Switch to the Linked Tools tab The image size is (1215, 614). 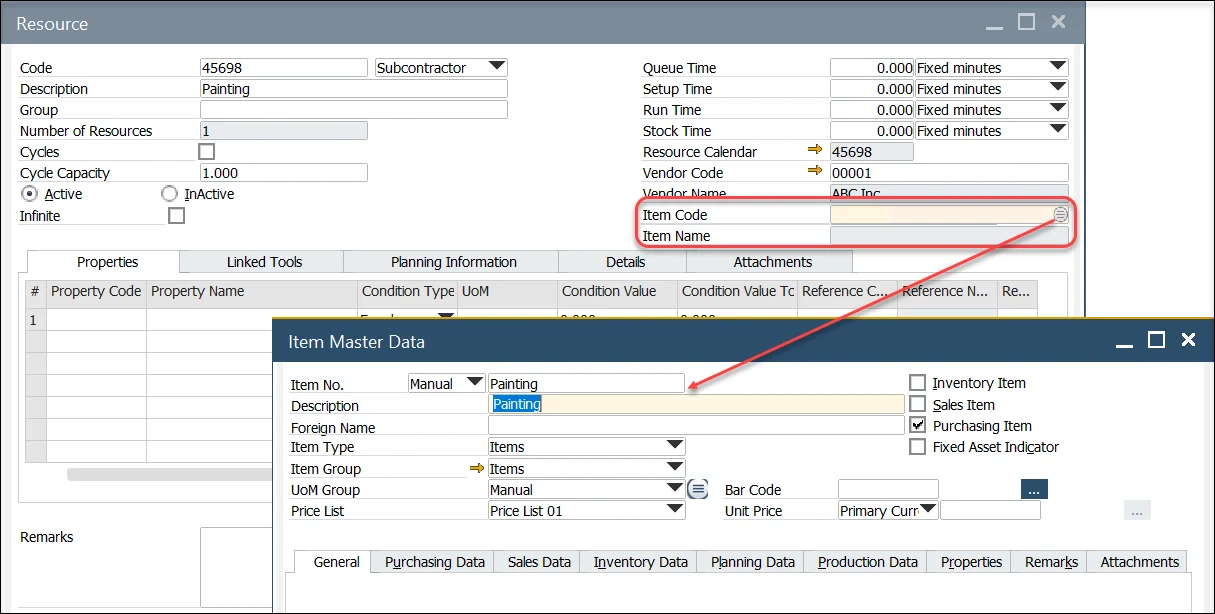click(264, 262)
